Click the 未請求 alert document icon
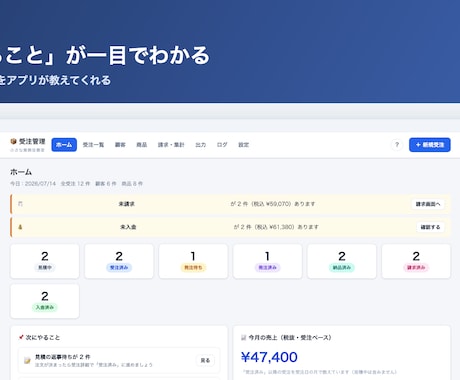Screen dimensions: 460x380 (20, 204)
